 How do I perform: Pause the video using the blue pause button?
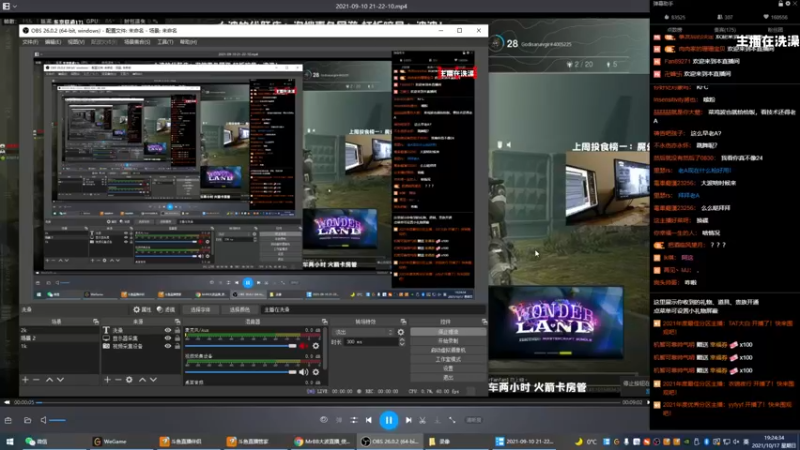389,420
